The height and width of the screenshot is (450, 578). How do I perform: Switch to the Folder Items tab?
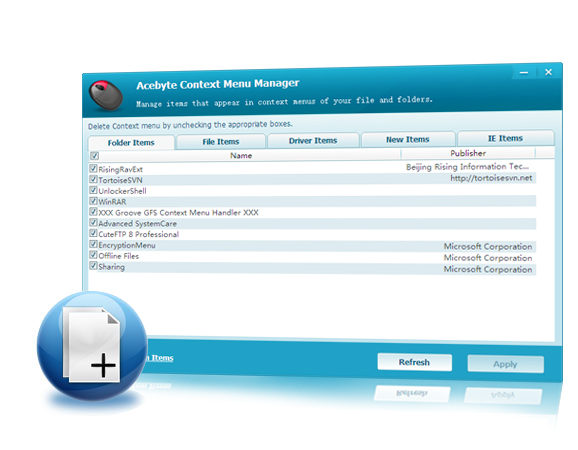[131, 143]
